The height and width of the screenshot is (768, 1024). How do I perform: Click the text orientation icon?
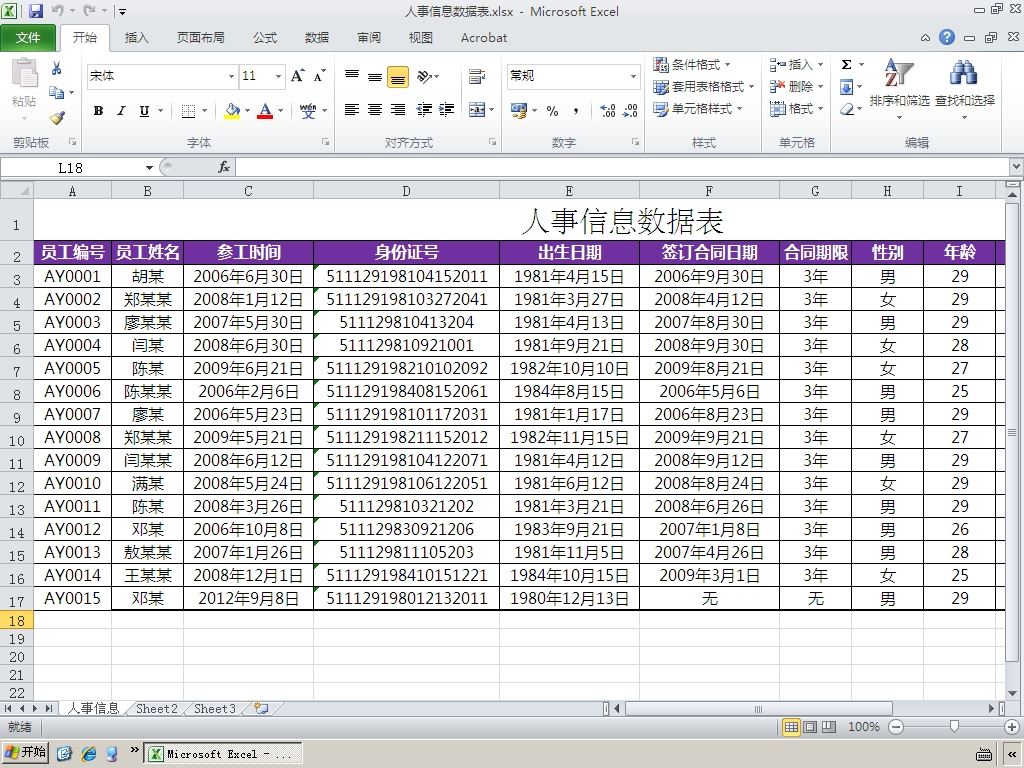(x=425, y=76)
